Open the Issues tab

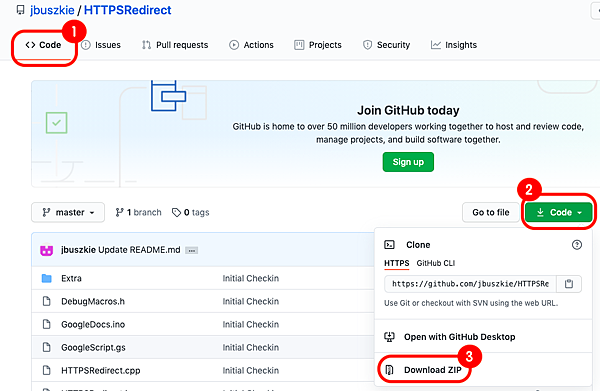(101, 45)
